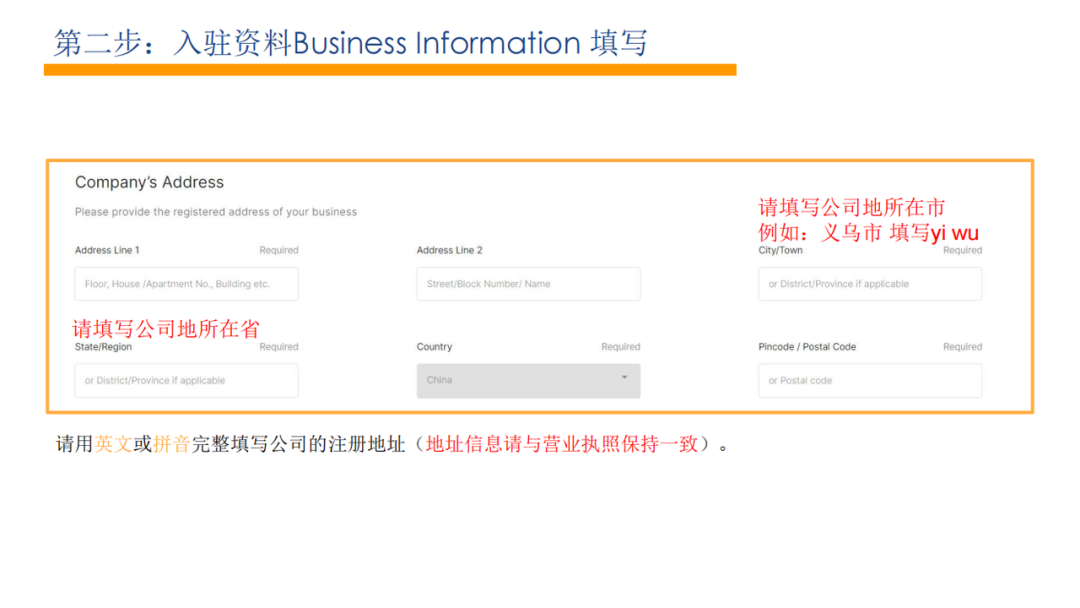This screenshot has width=1080, height=608.
Task: Click the Address Line 2 input field
Action: (x=528, y=284)
